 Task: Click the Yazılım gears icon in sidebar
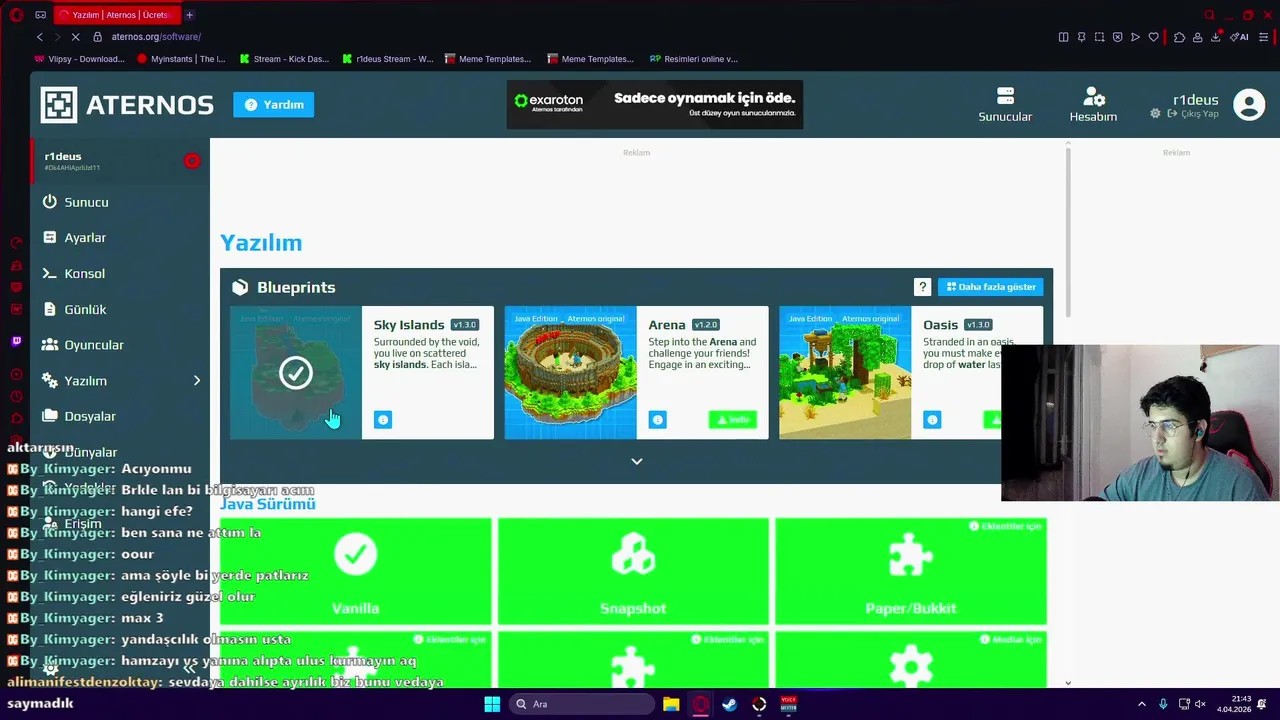pyautogui.click(x=49, y=380)
